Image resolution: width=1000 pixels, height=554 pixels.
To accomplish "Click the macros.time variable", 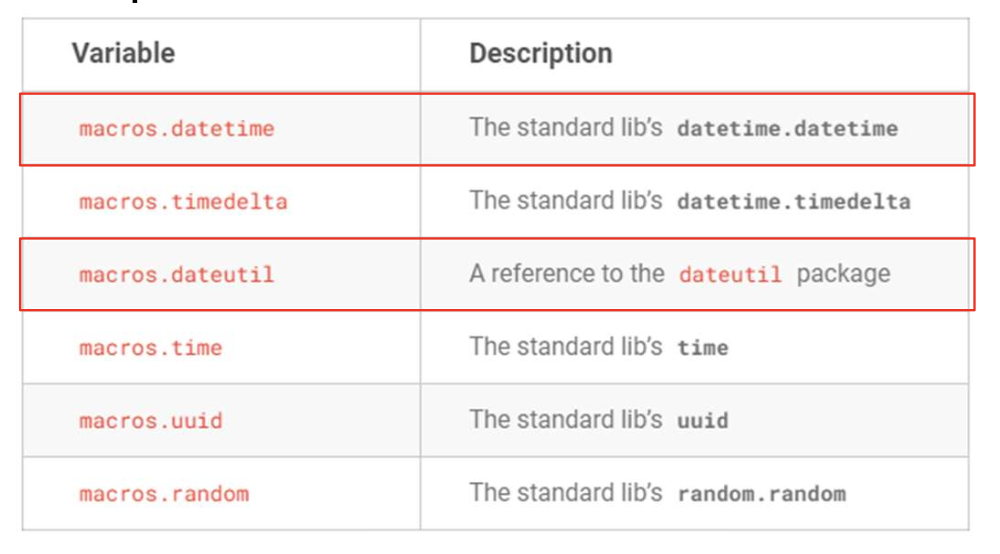I will point(150,348).
